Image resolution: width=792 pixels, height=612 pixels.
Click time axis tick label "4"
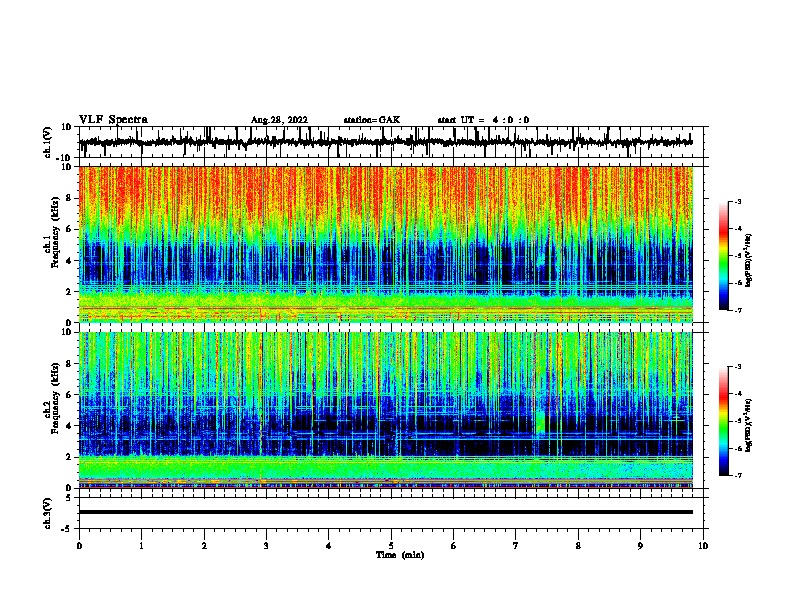[x=329, y=546]
